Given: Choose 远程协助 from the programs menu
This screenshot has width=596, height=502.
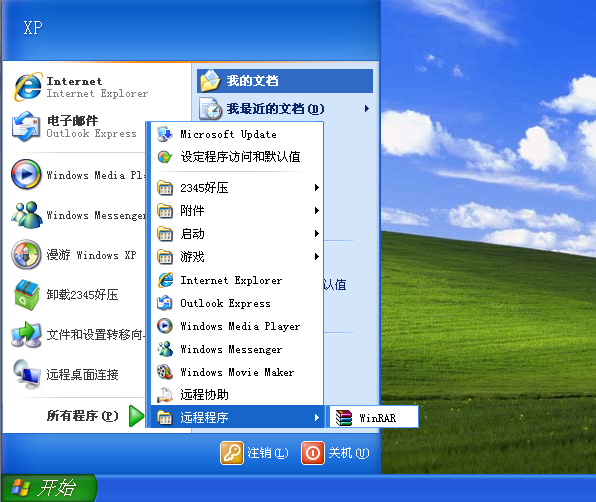Looking at the screenshot, I should click(237, 395).
